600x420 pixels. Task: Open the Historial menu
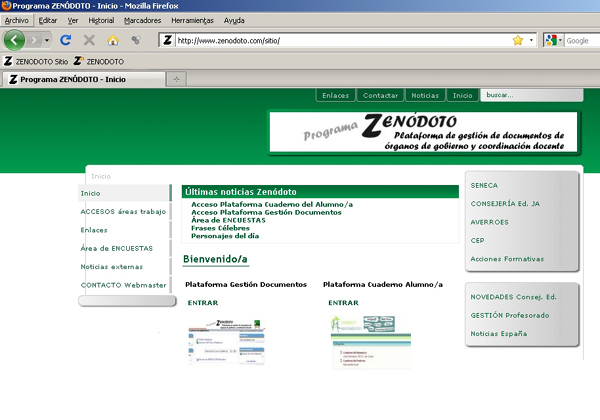coord(101,21)
